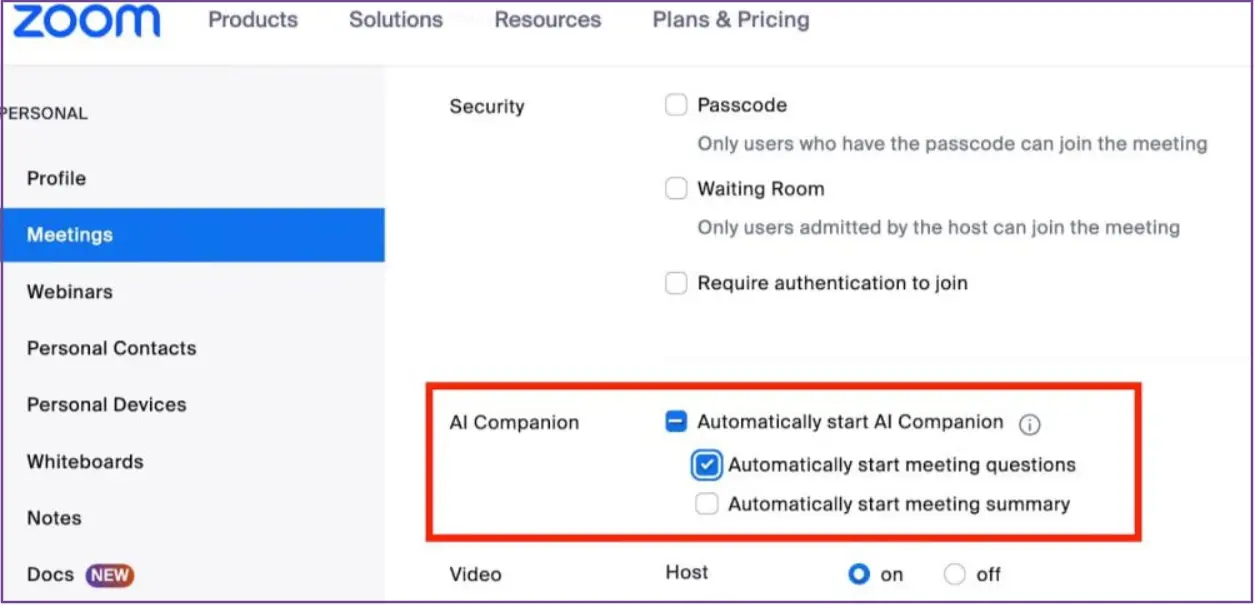Open the AI Companion info tooltip
1255x605 pixels.
1031,424
